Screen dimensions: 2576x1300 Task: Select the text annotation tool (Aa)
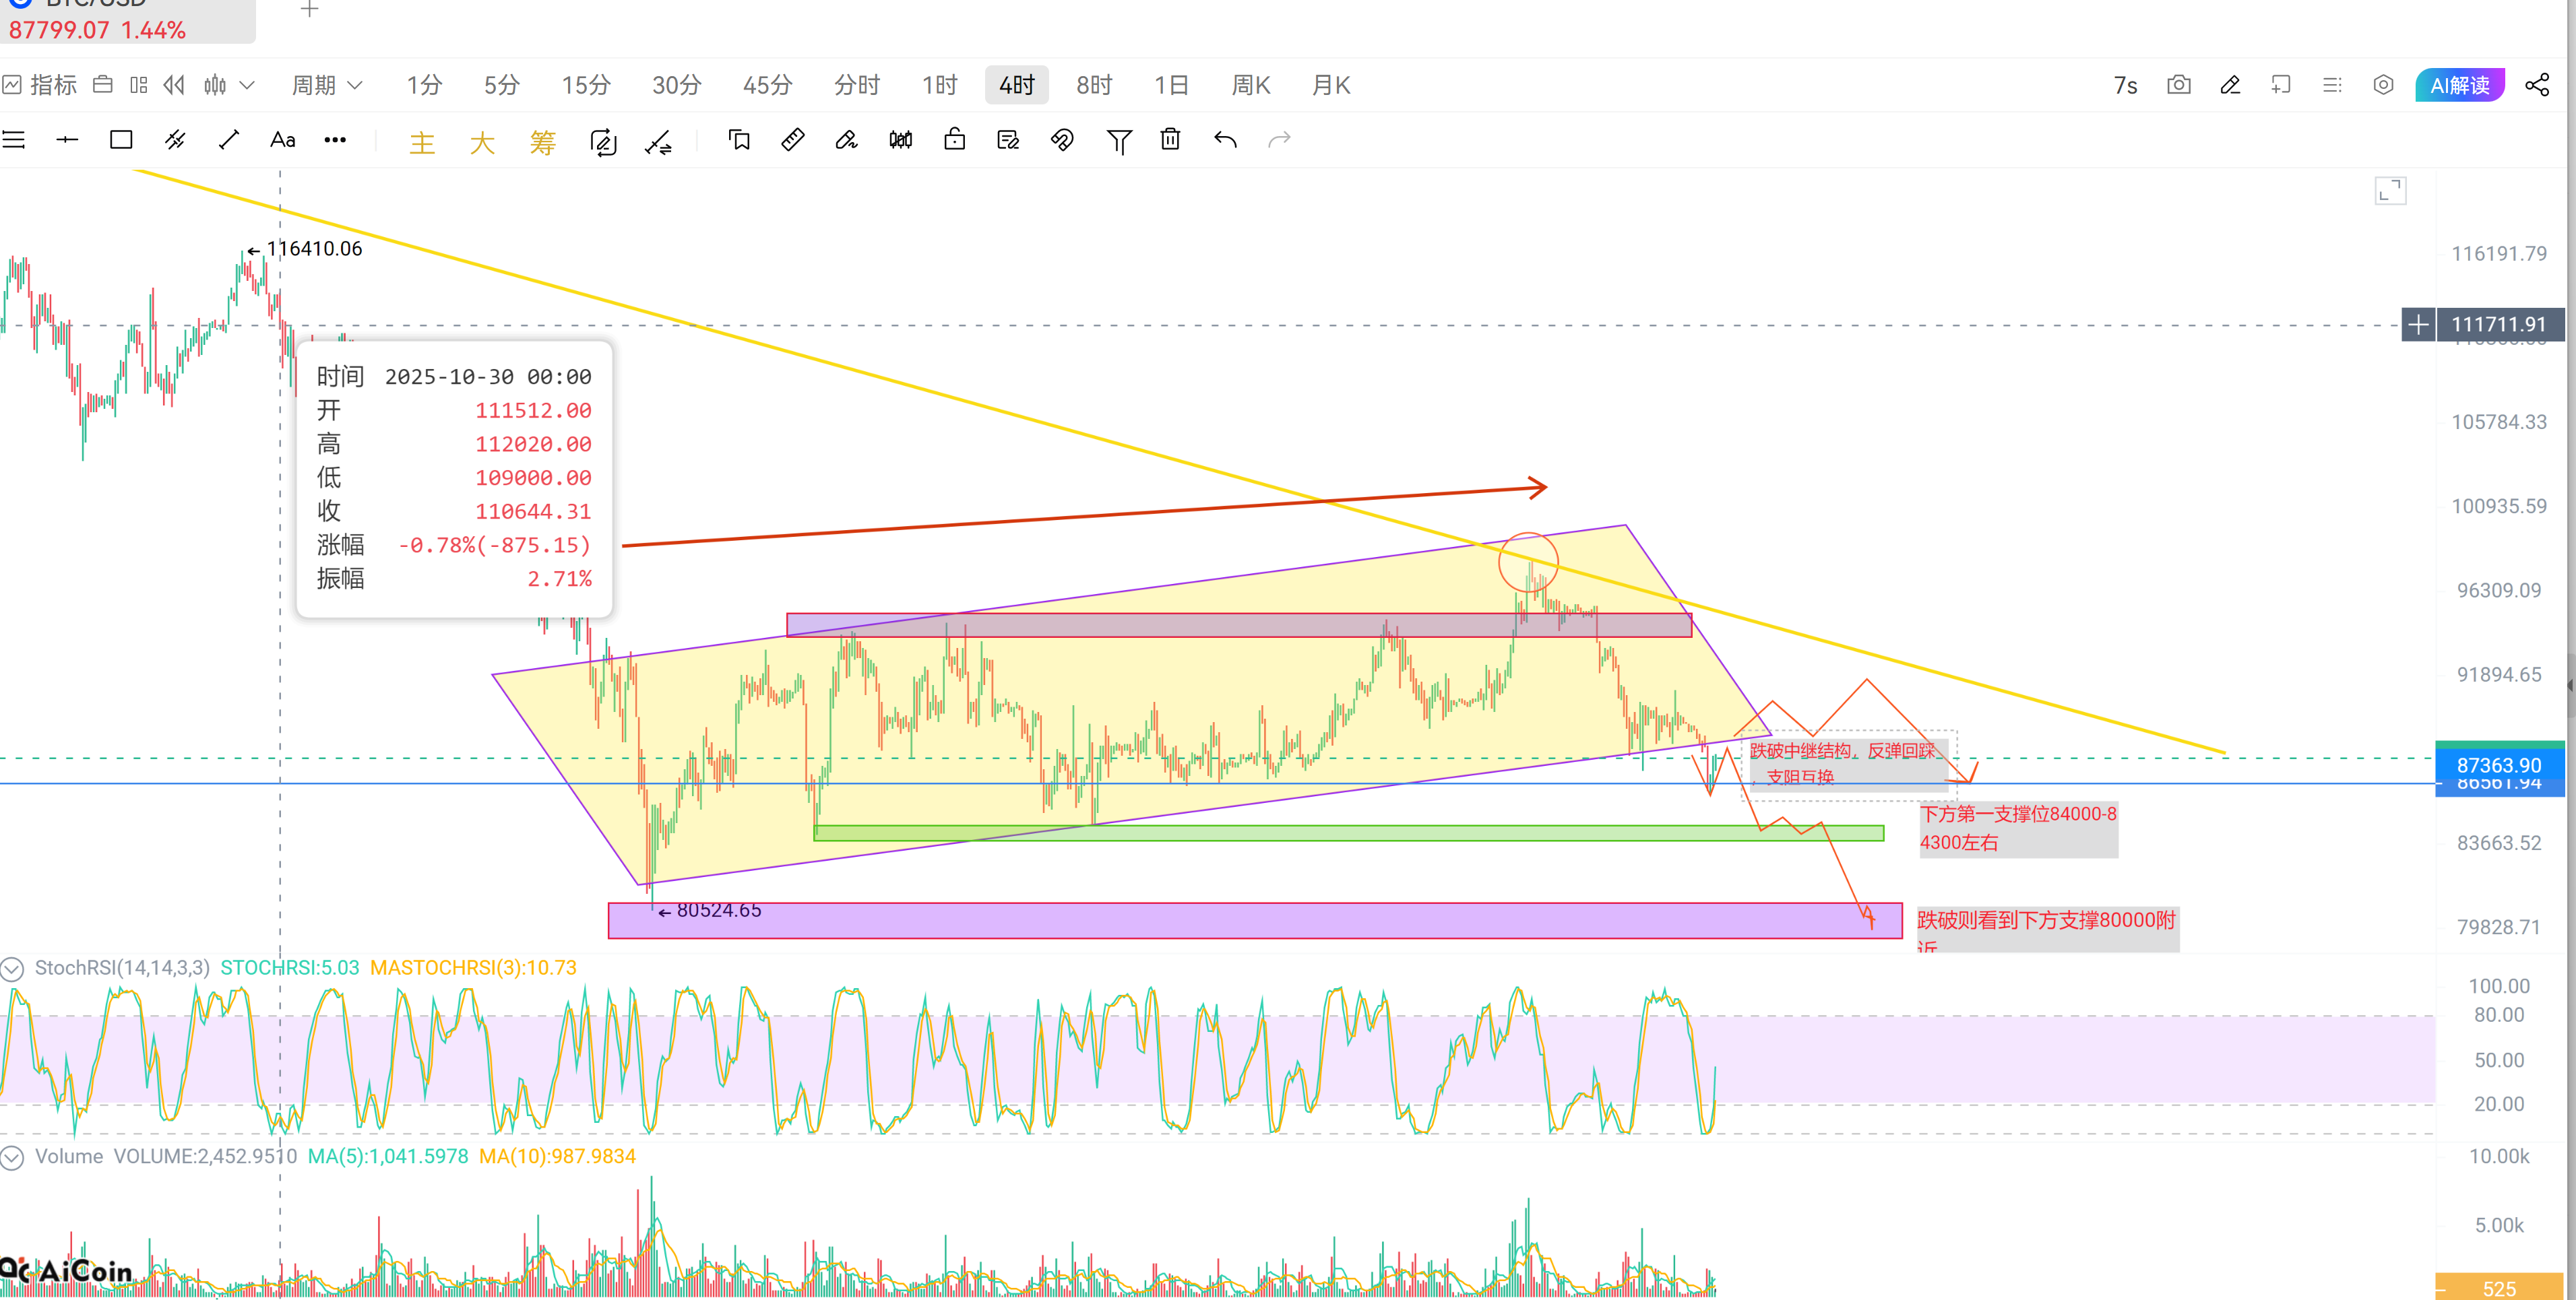coord(282,140)
